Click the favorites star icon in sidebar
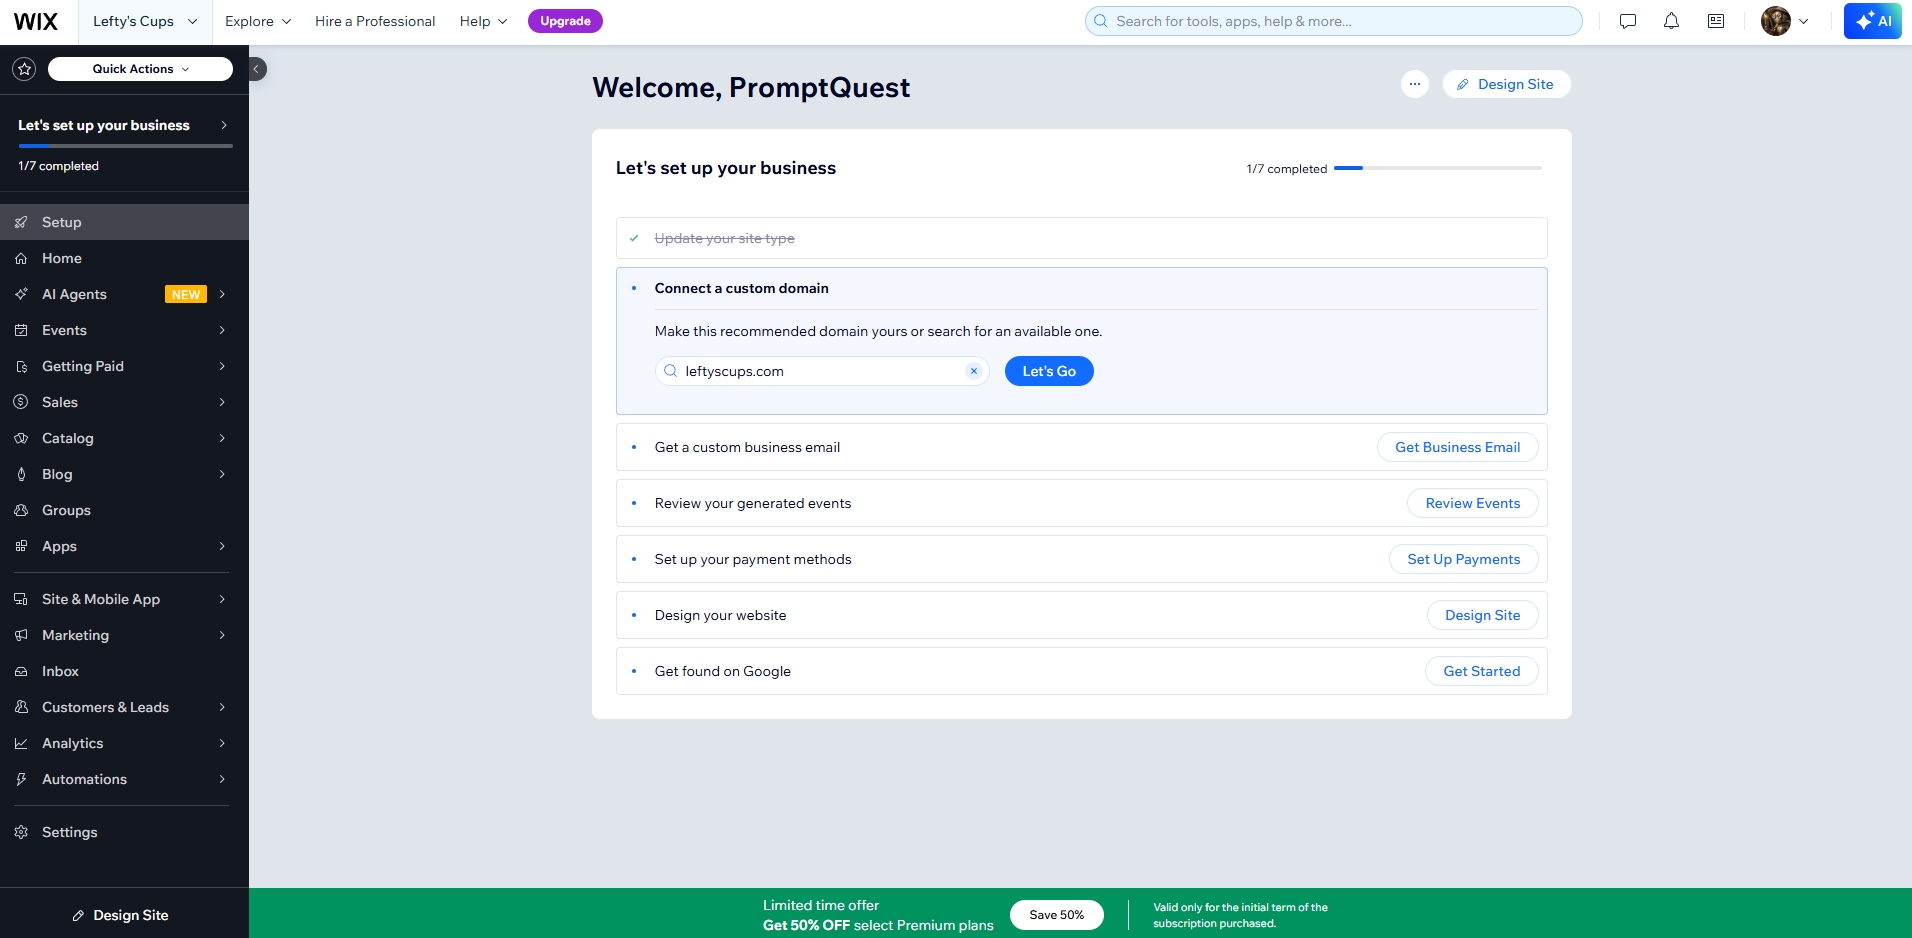 click(24, 69)
